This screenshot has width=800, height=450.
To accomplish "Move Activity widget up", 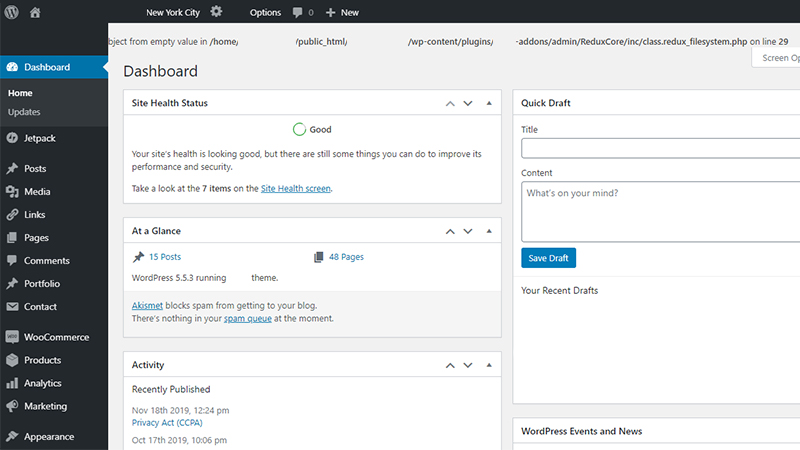I will point(450,365).
